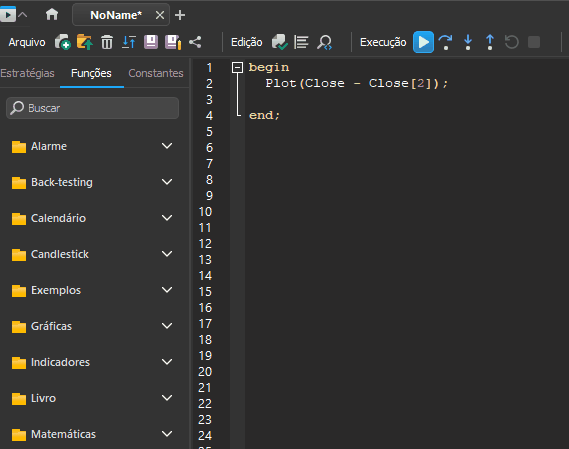Switch to the Funções tab
The image size is (569, 449).
(x=91, y=73)
